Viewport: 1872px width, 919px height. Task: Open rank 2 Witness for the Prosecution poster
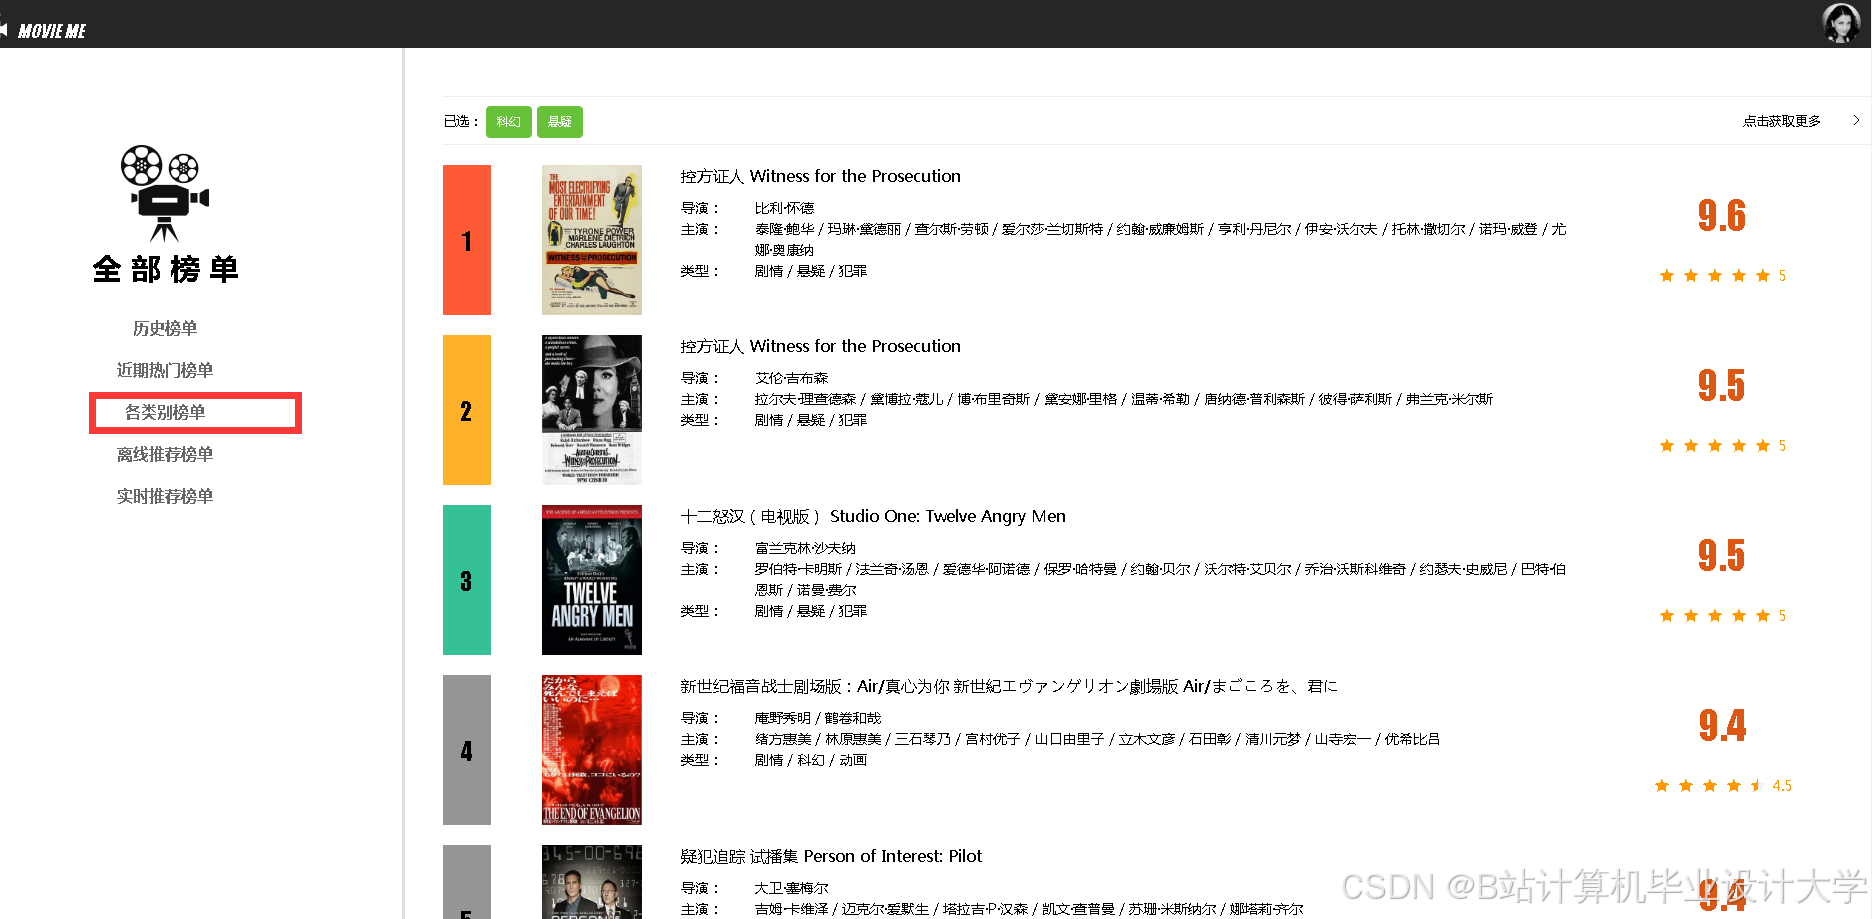[x=592, y=410]
